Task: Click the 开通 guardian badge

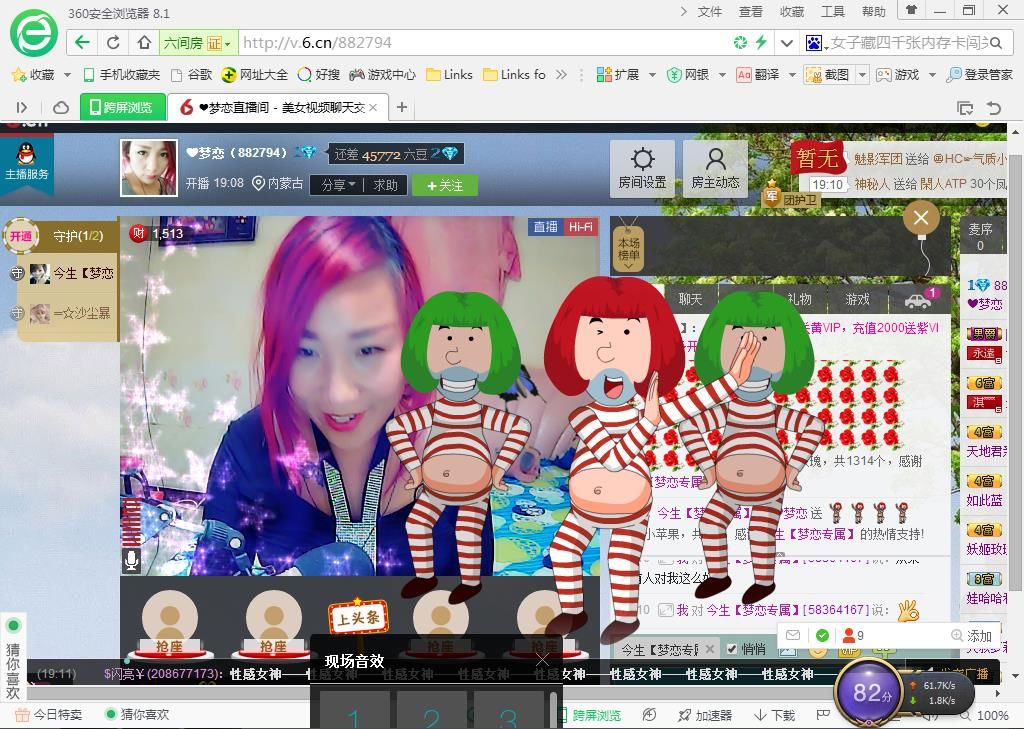Action: [21, 236]
